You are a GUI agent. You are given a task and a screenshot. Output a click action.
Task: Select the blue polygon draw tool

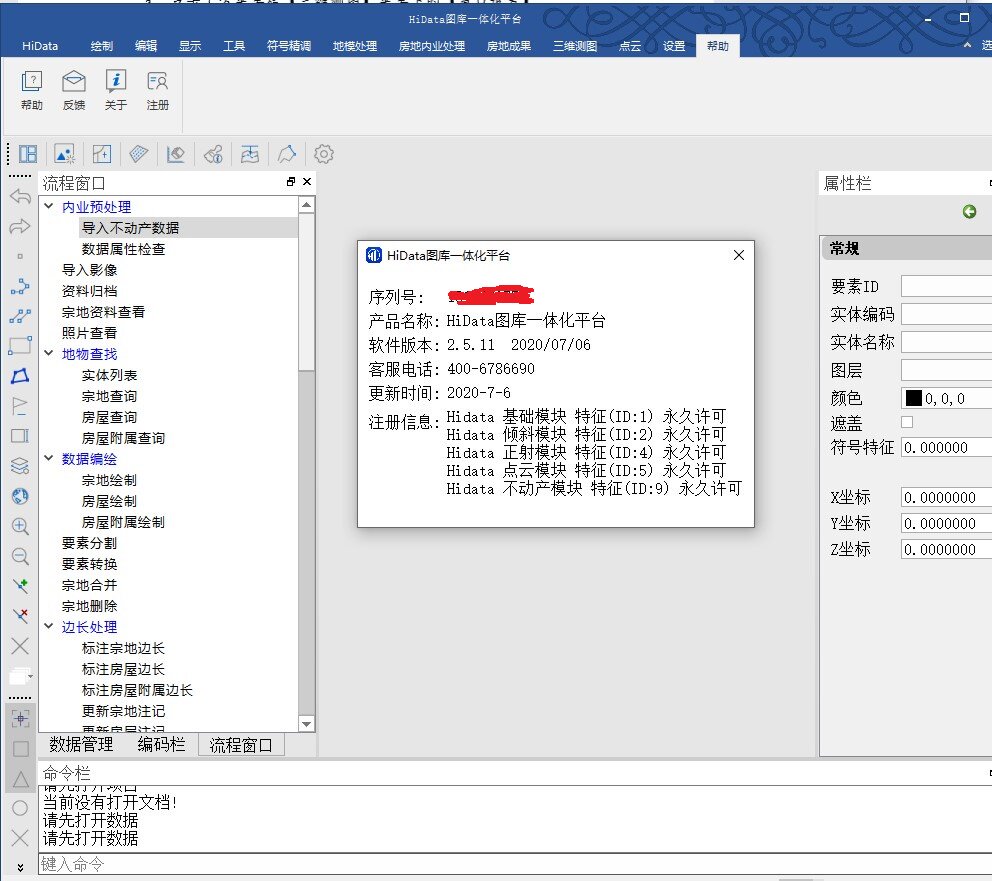point(20,376)
